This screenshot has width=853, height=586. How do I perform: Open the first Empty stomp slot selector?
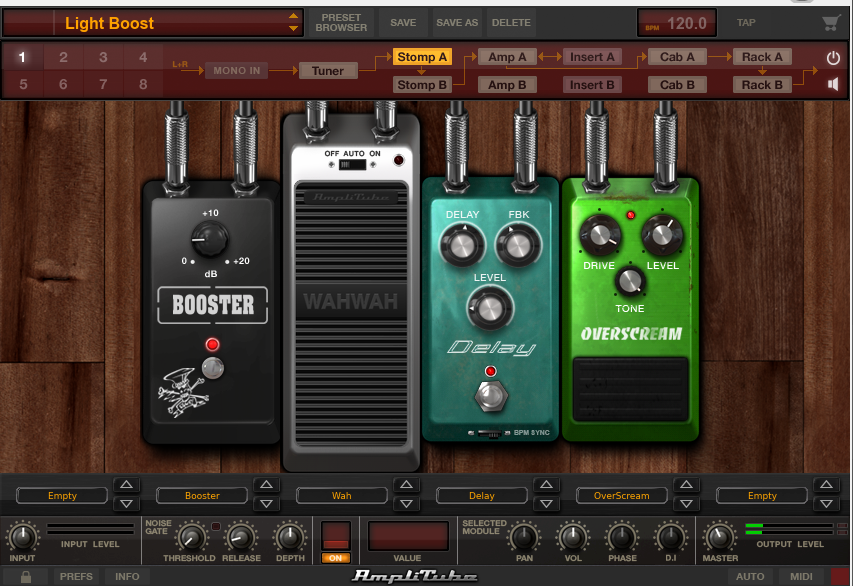[x=62, y=496]
